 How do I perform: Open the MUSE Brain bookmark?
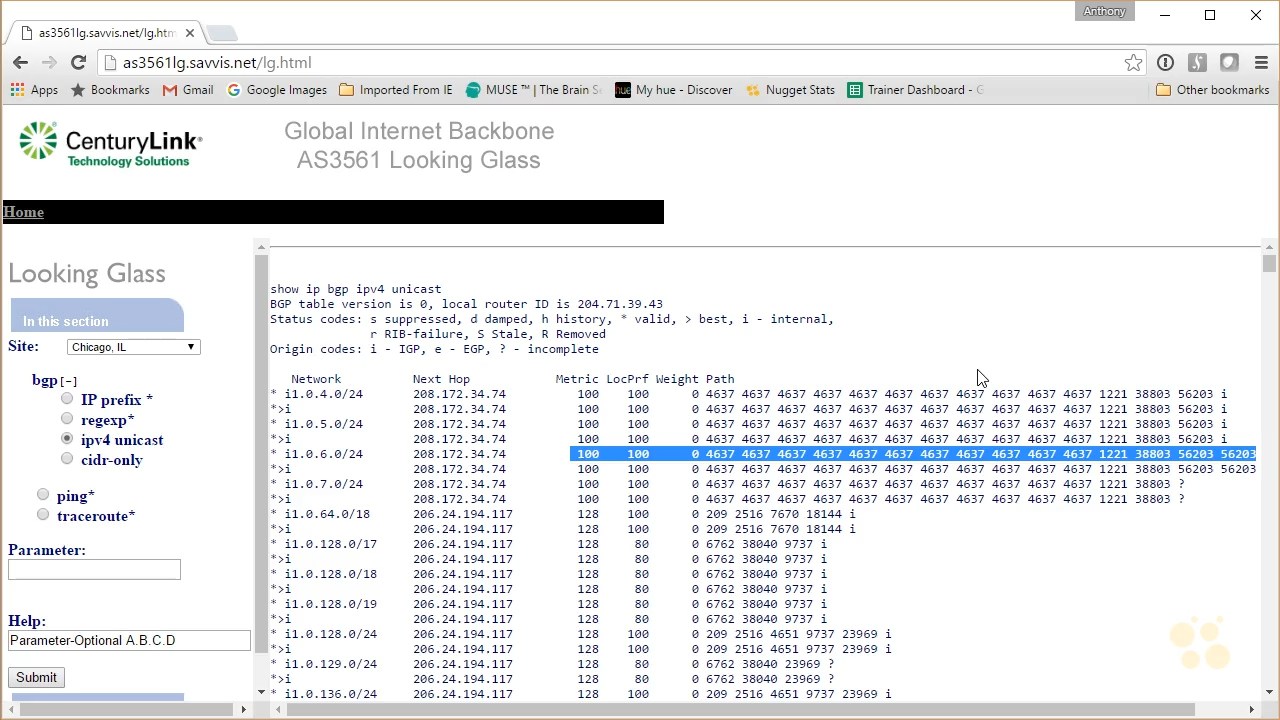(534, 90)
